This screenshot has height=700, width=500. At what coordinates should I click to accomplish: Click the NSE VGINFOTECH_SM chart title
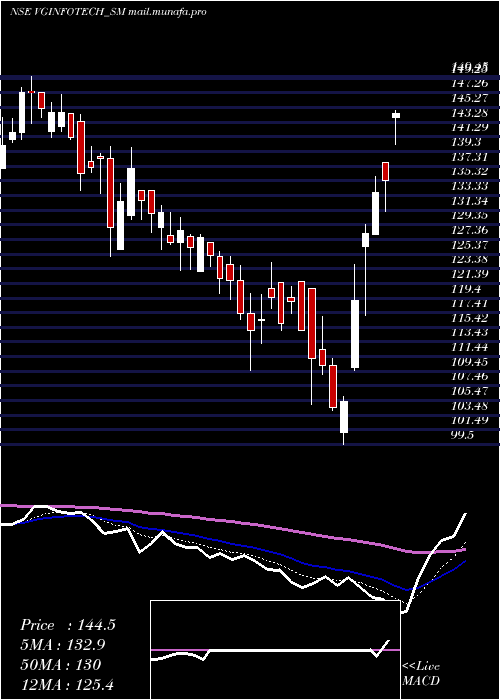tap(108, 12)
